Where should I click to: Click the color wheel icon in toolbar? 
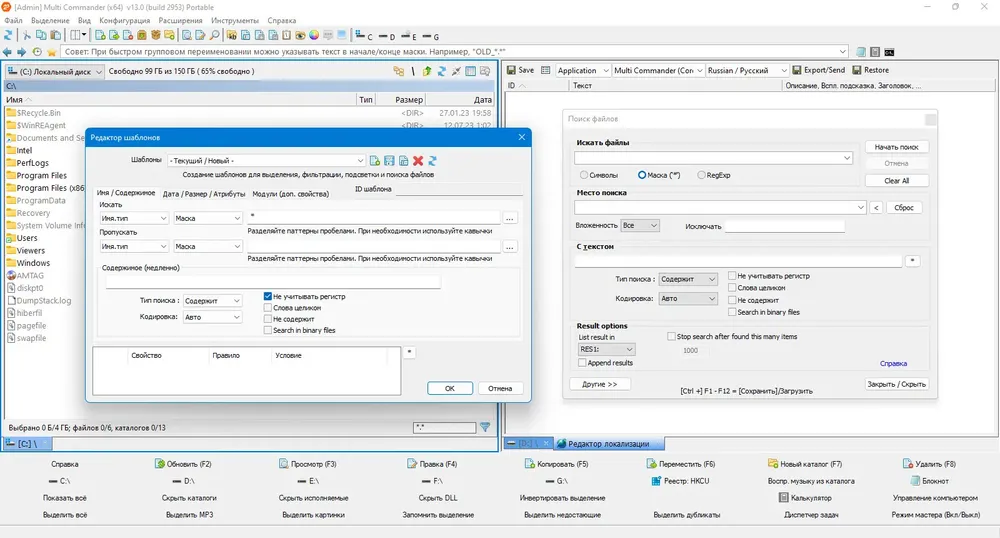(x=314, y=36)
